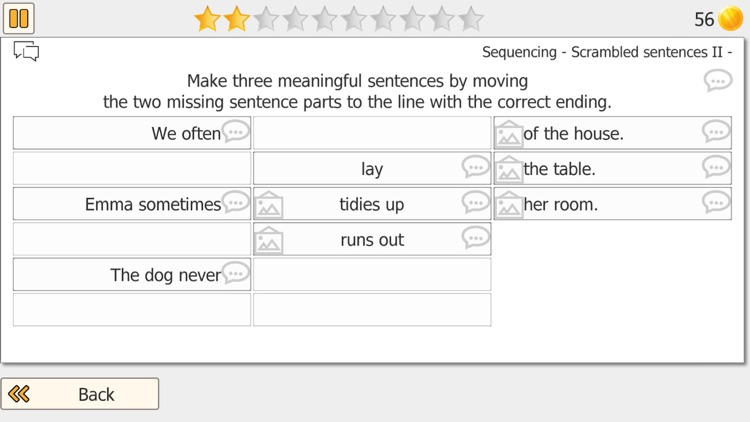The height and width of the screenshot is (422, 750).
Task: Click speech bubble next to 'We often'
Action: point(236,131)
